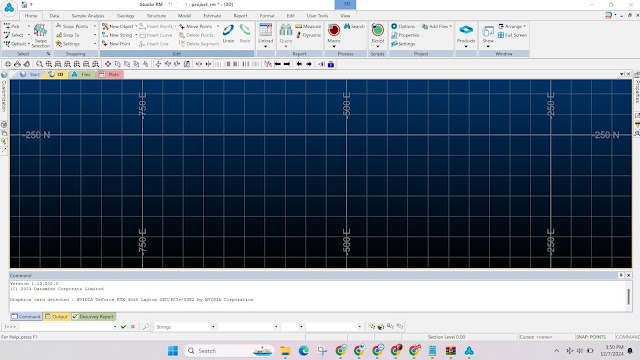Open File Explorer from taskbar
The width and height of the screenshot is (640, 360).
pos(285,351)
